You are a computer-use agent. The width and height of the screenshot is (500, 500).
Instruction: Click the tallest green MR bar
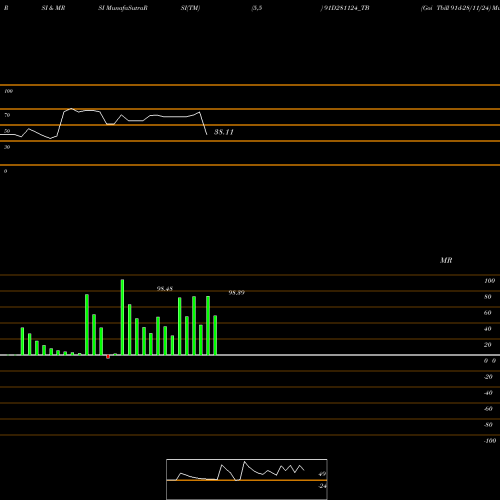point(122,317)
